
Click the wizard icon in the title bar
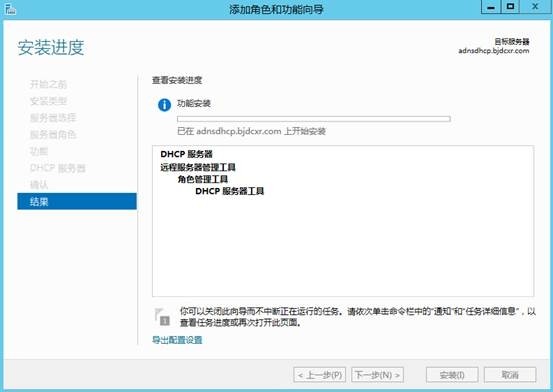tap(10, 9)
